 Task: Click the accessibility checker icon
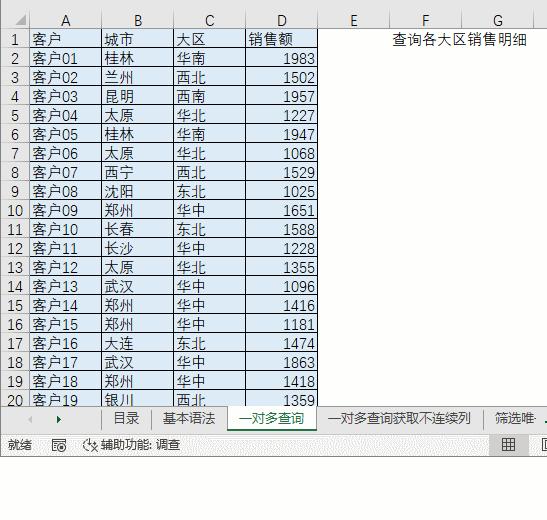(90, 445)
